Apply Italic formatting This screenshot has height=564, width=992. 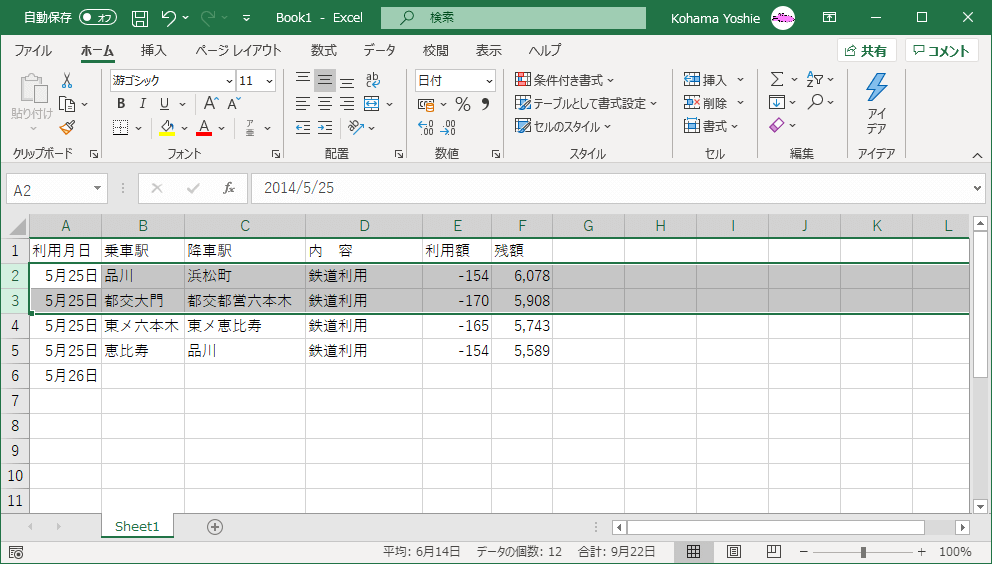tap(143, 104)
